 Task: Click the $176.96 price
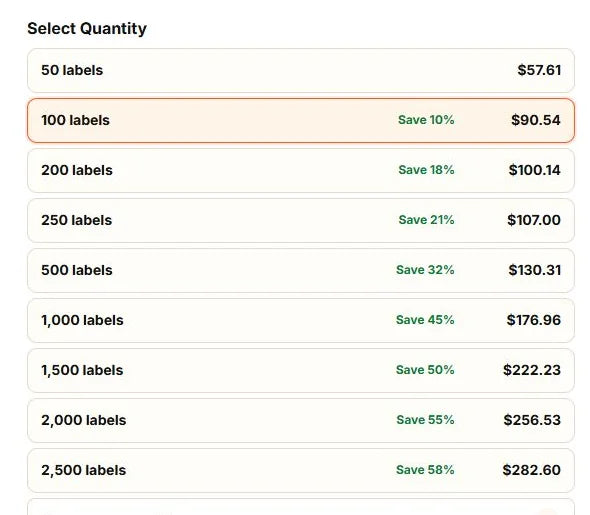pos(534,320)
